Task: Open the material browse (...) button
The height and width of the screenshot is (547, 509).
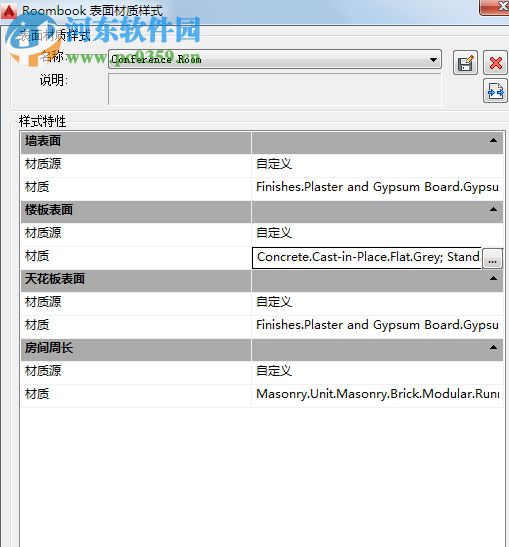Action: coord(492,259)
